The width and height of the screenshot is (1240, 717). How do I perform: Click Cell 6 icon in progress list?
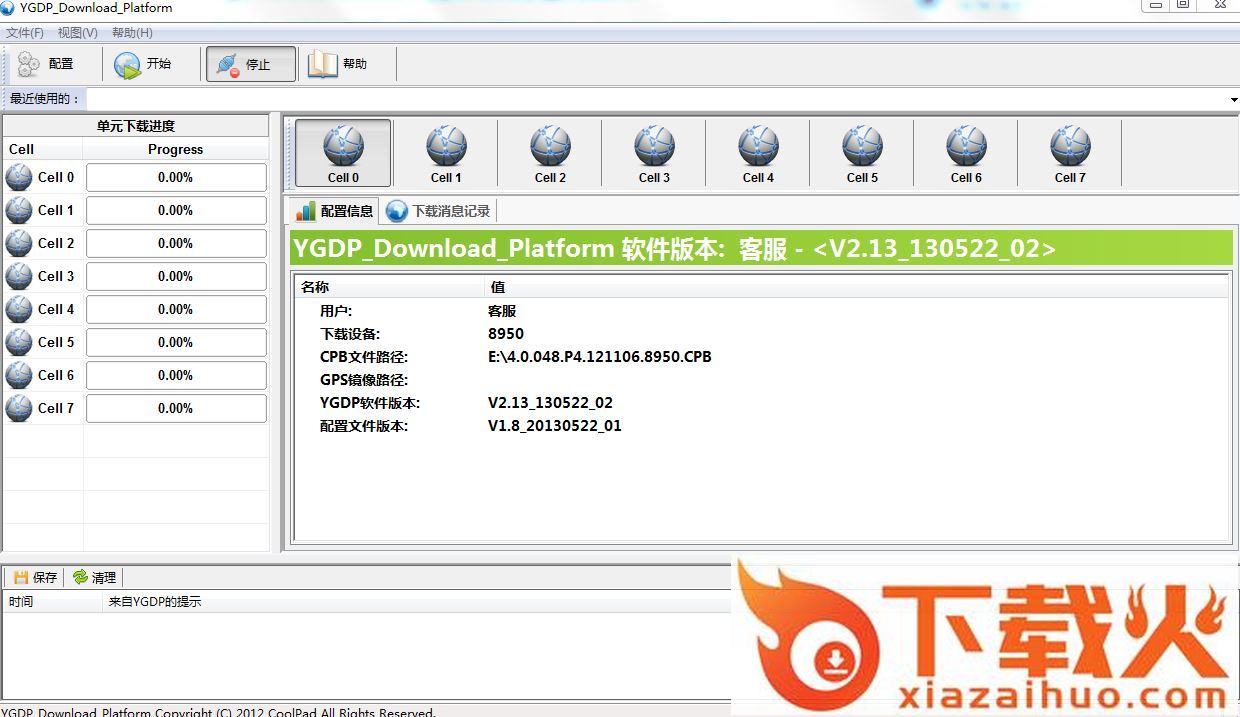[19, 375]
